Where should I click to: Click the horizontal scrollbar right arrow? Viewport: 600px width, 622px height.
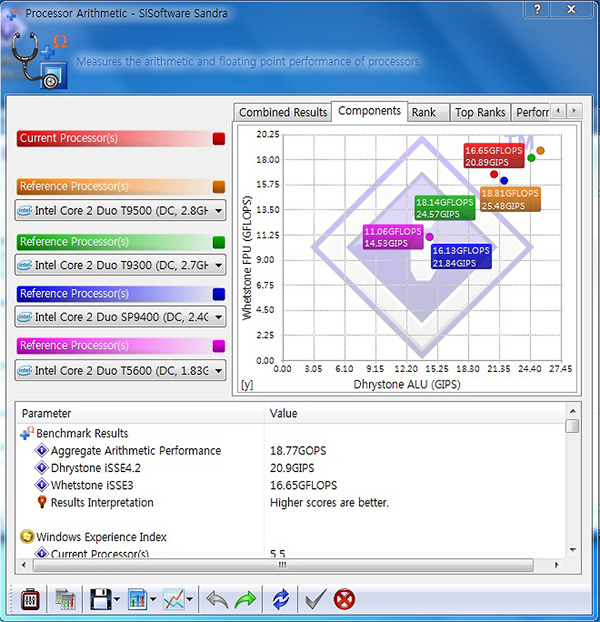(x=556, y=564)
